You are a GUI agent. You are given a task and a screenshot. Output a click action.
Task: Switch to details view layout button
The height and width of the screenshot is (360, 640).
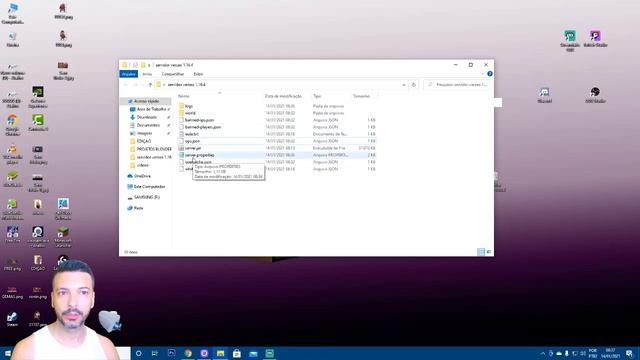481,252
